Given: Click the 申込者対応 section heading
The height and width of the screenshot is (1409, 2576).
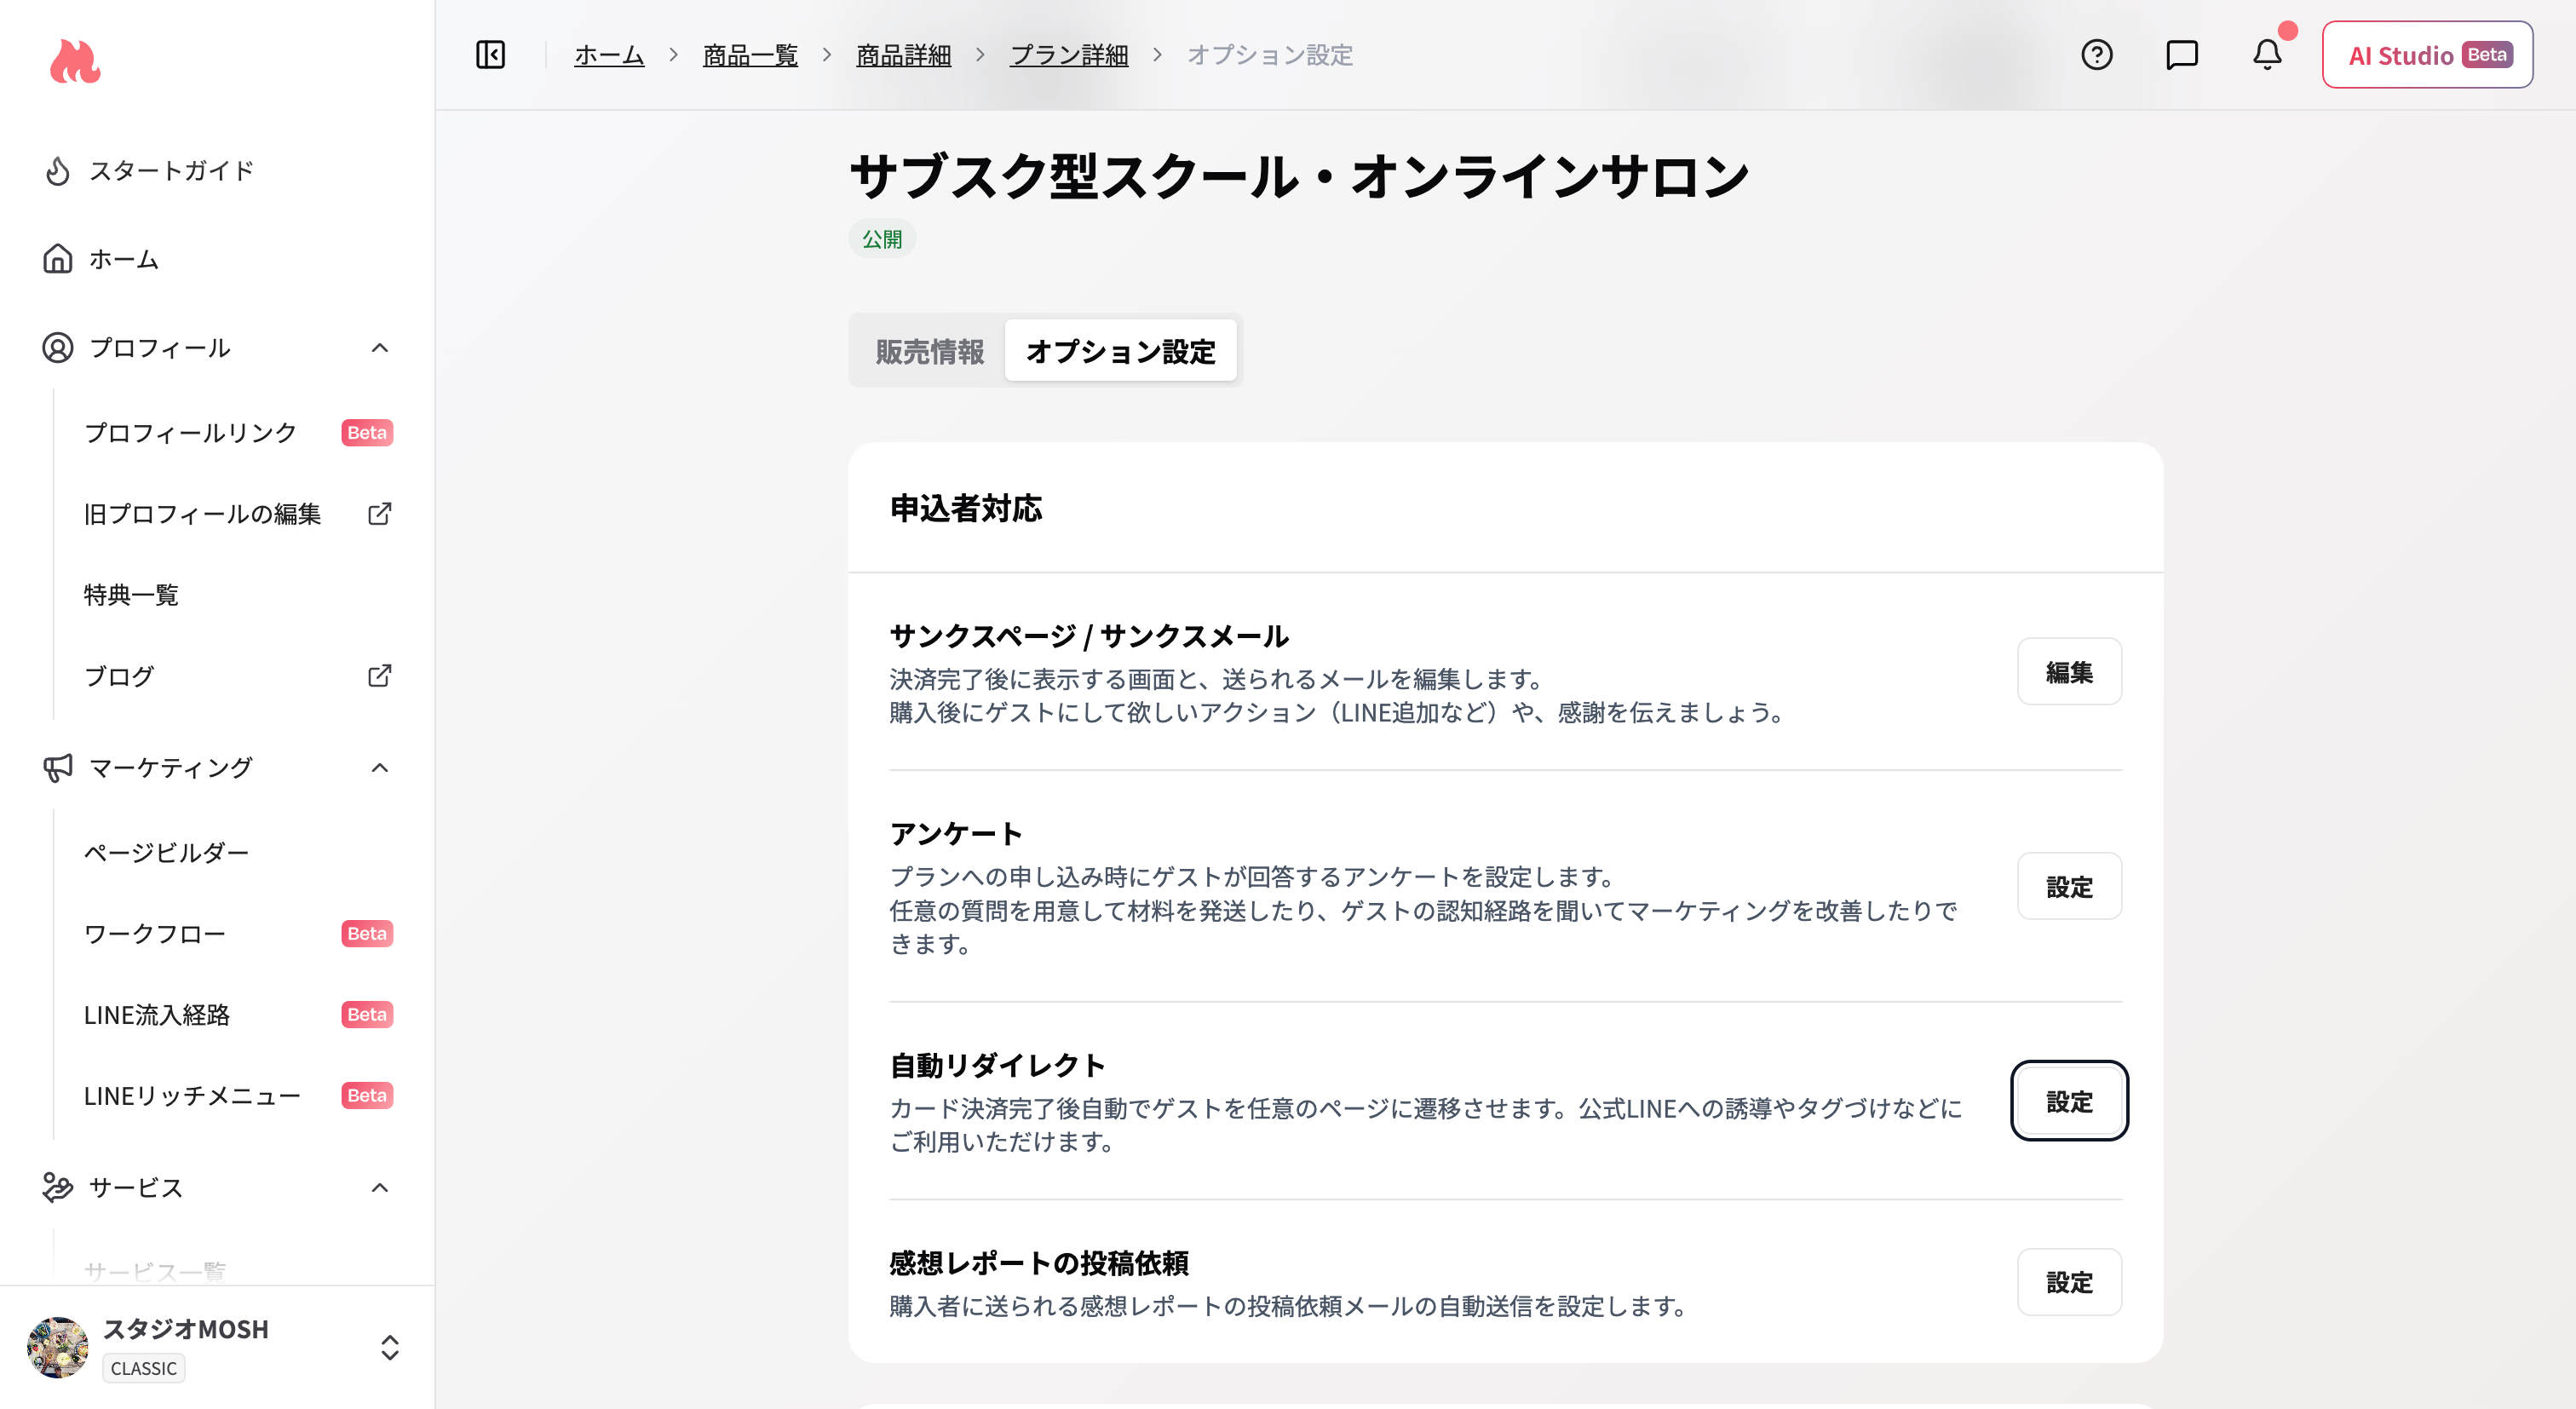Looking at the screenshot, I should pos(966,508).
